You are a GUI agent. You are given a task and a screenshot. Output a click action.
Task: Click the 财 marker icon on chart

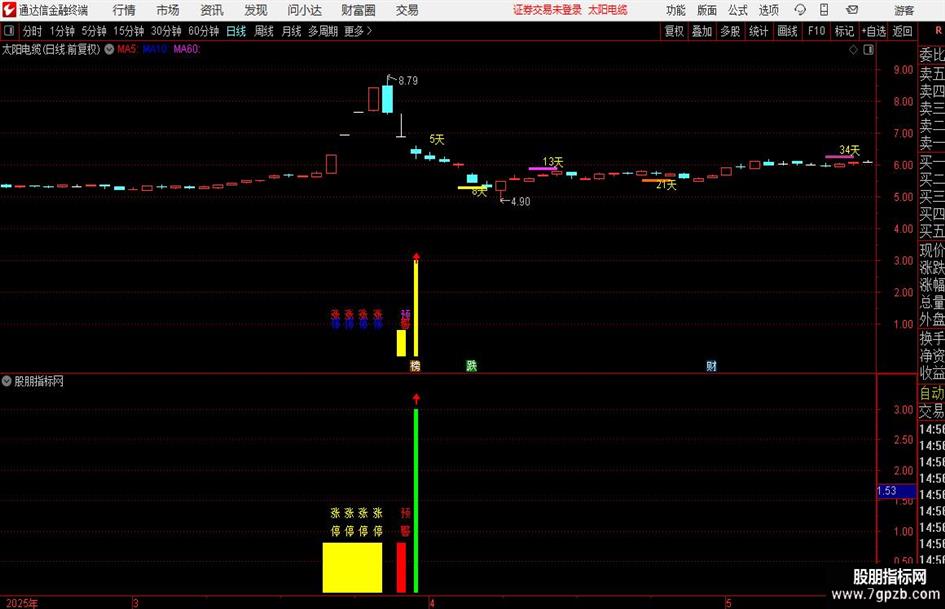(711, 365)
